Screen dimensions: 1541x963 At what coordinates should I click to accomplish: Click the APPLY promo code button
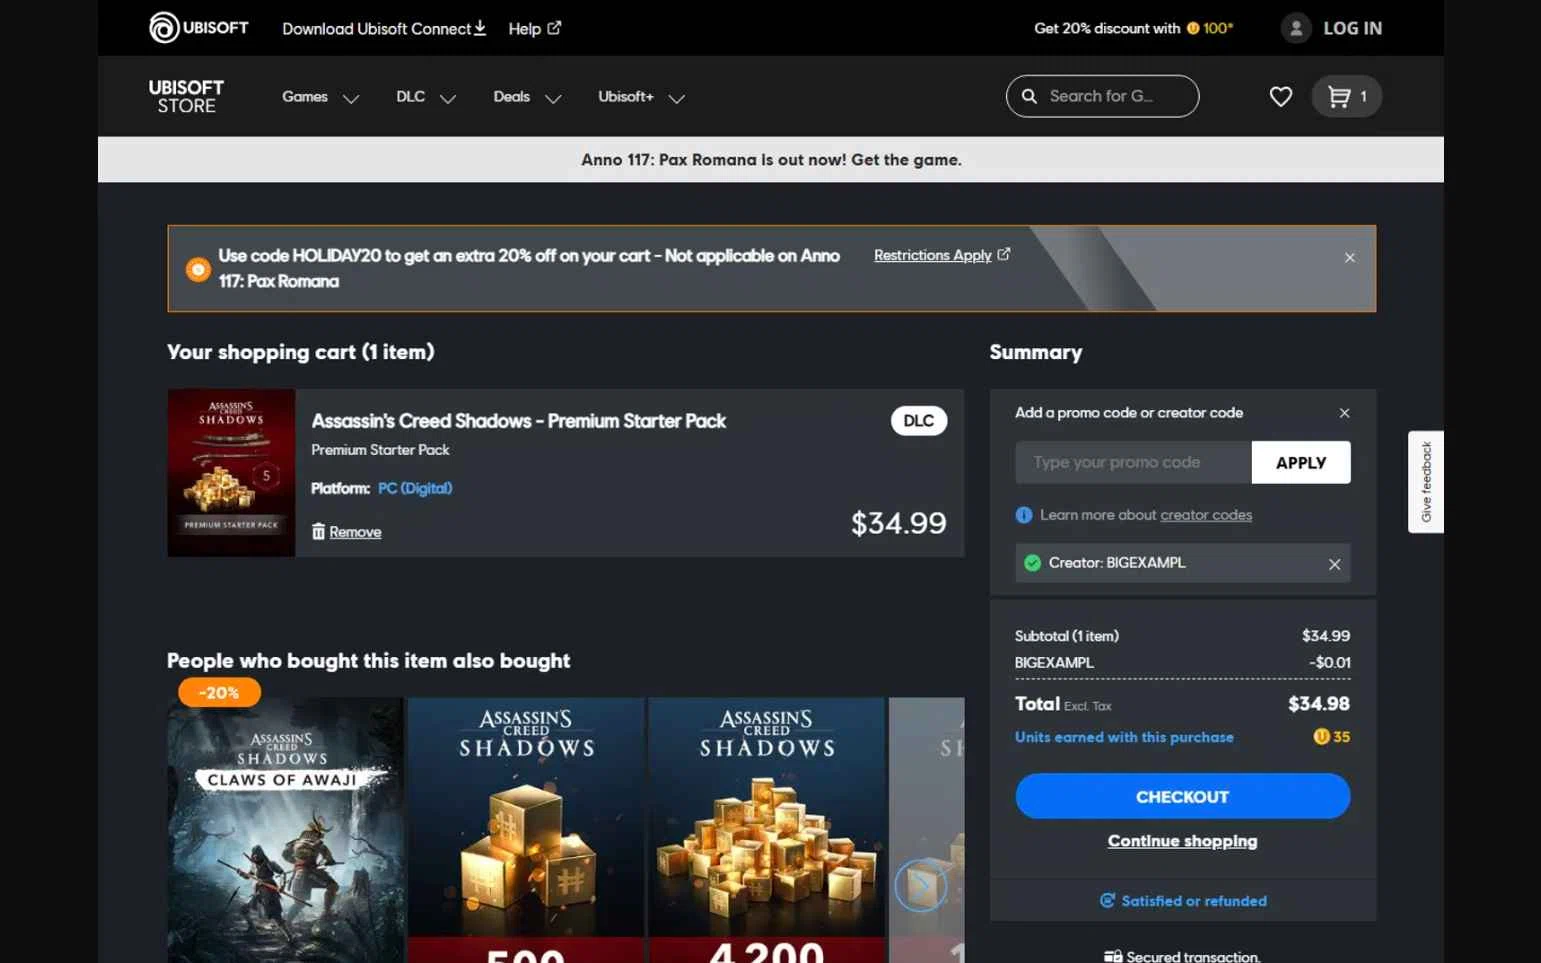coord(1301,462)
